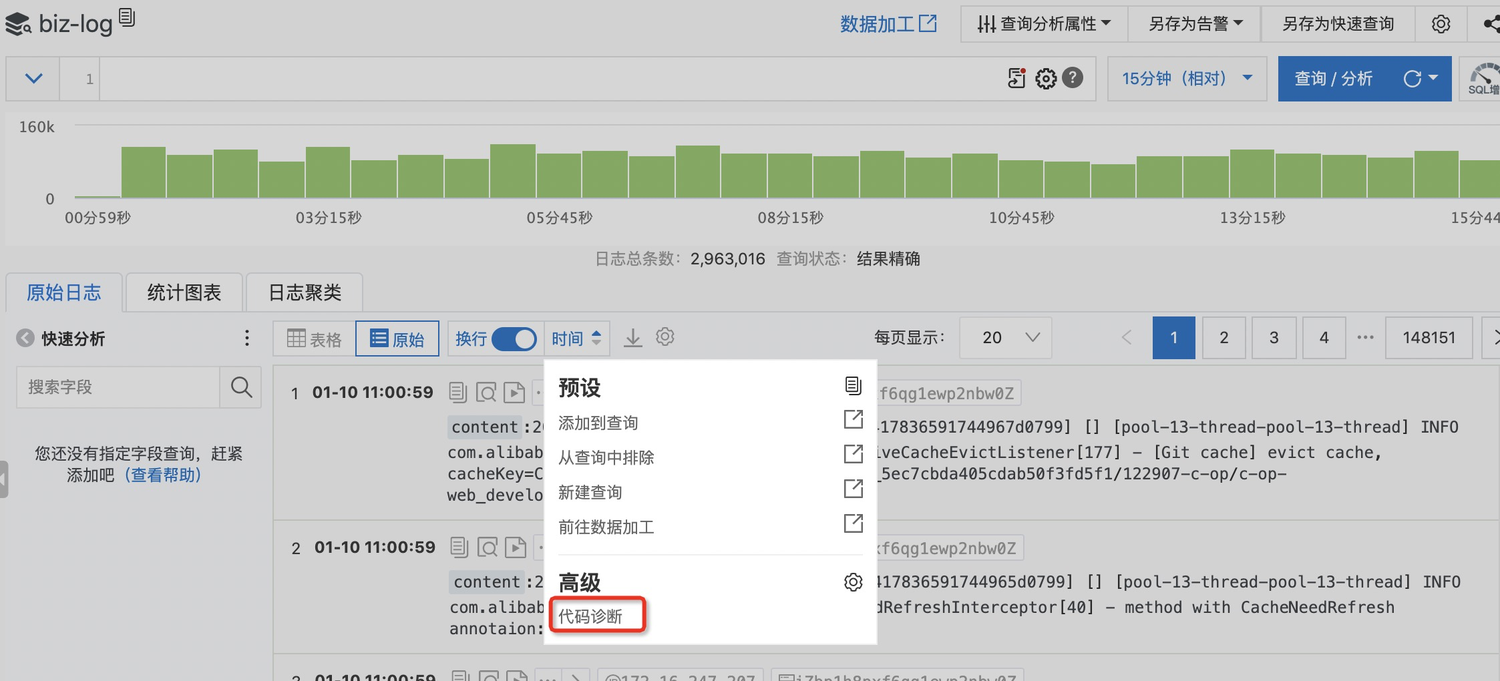1500x681 pixels.
Task: Open the 另存为告警 dropdown
Action: 1194,24
